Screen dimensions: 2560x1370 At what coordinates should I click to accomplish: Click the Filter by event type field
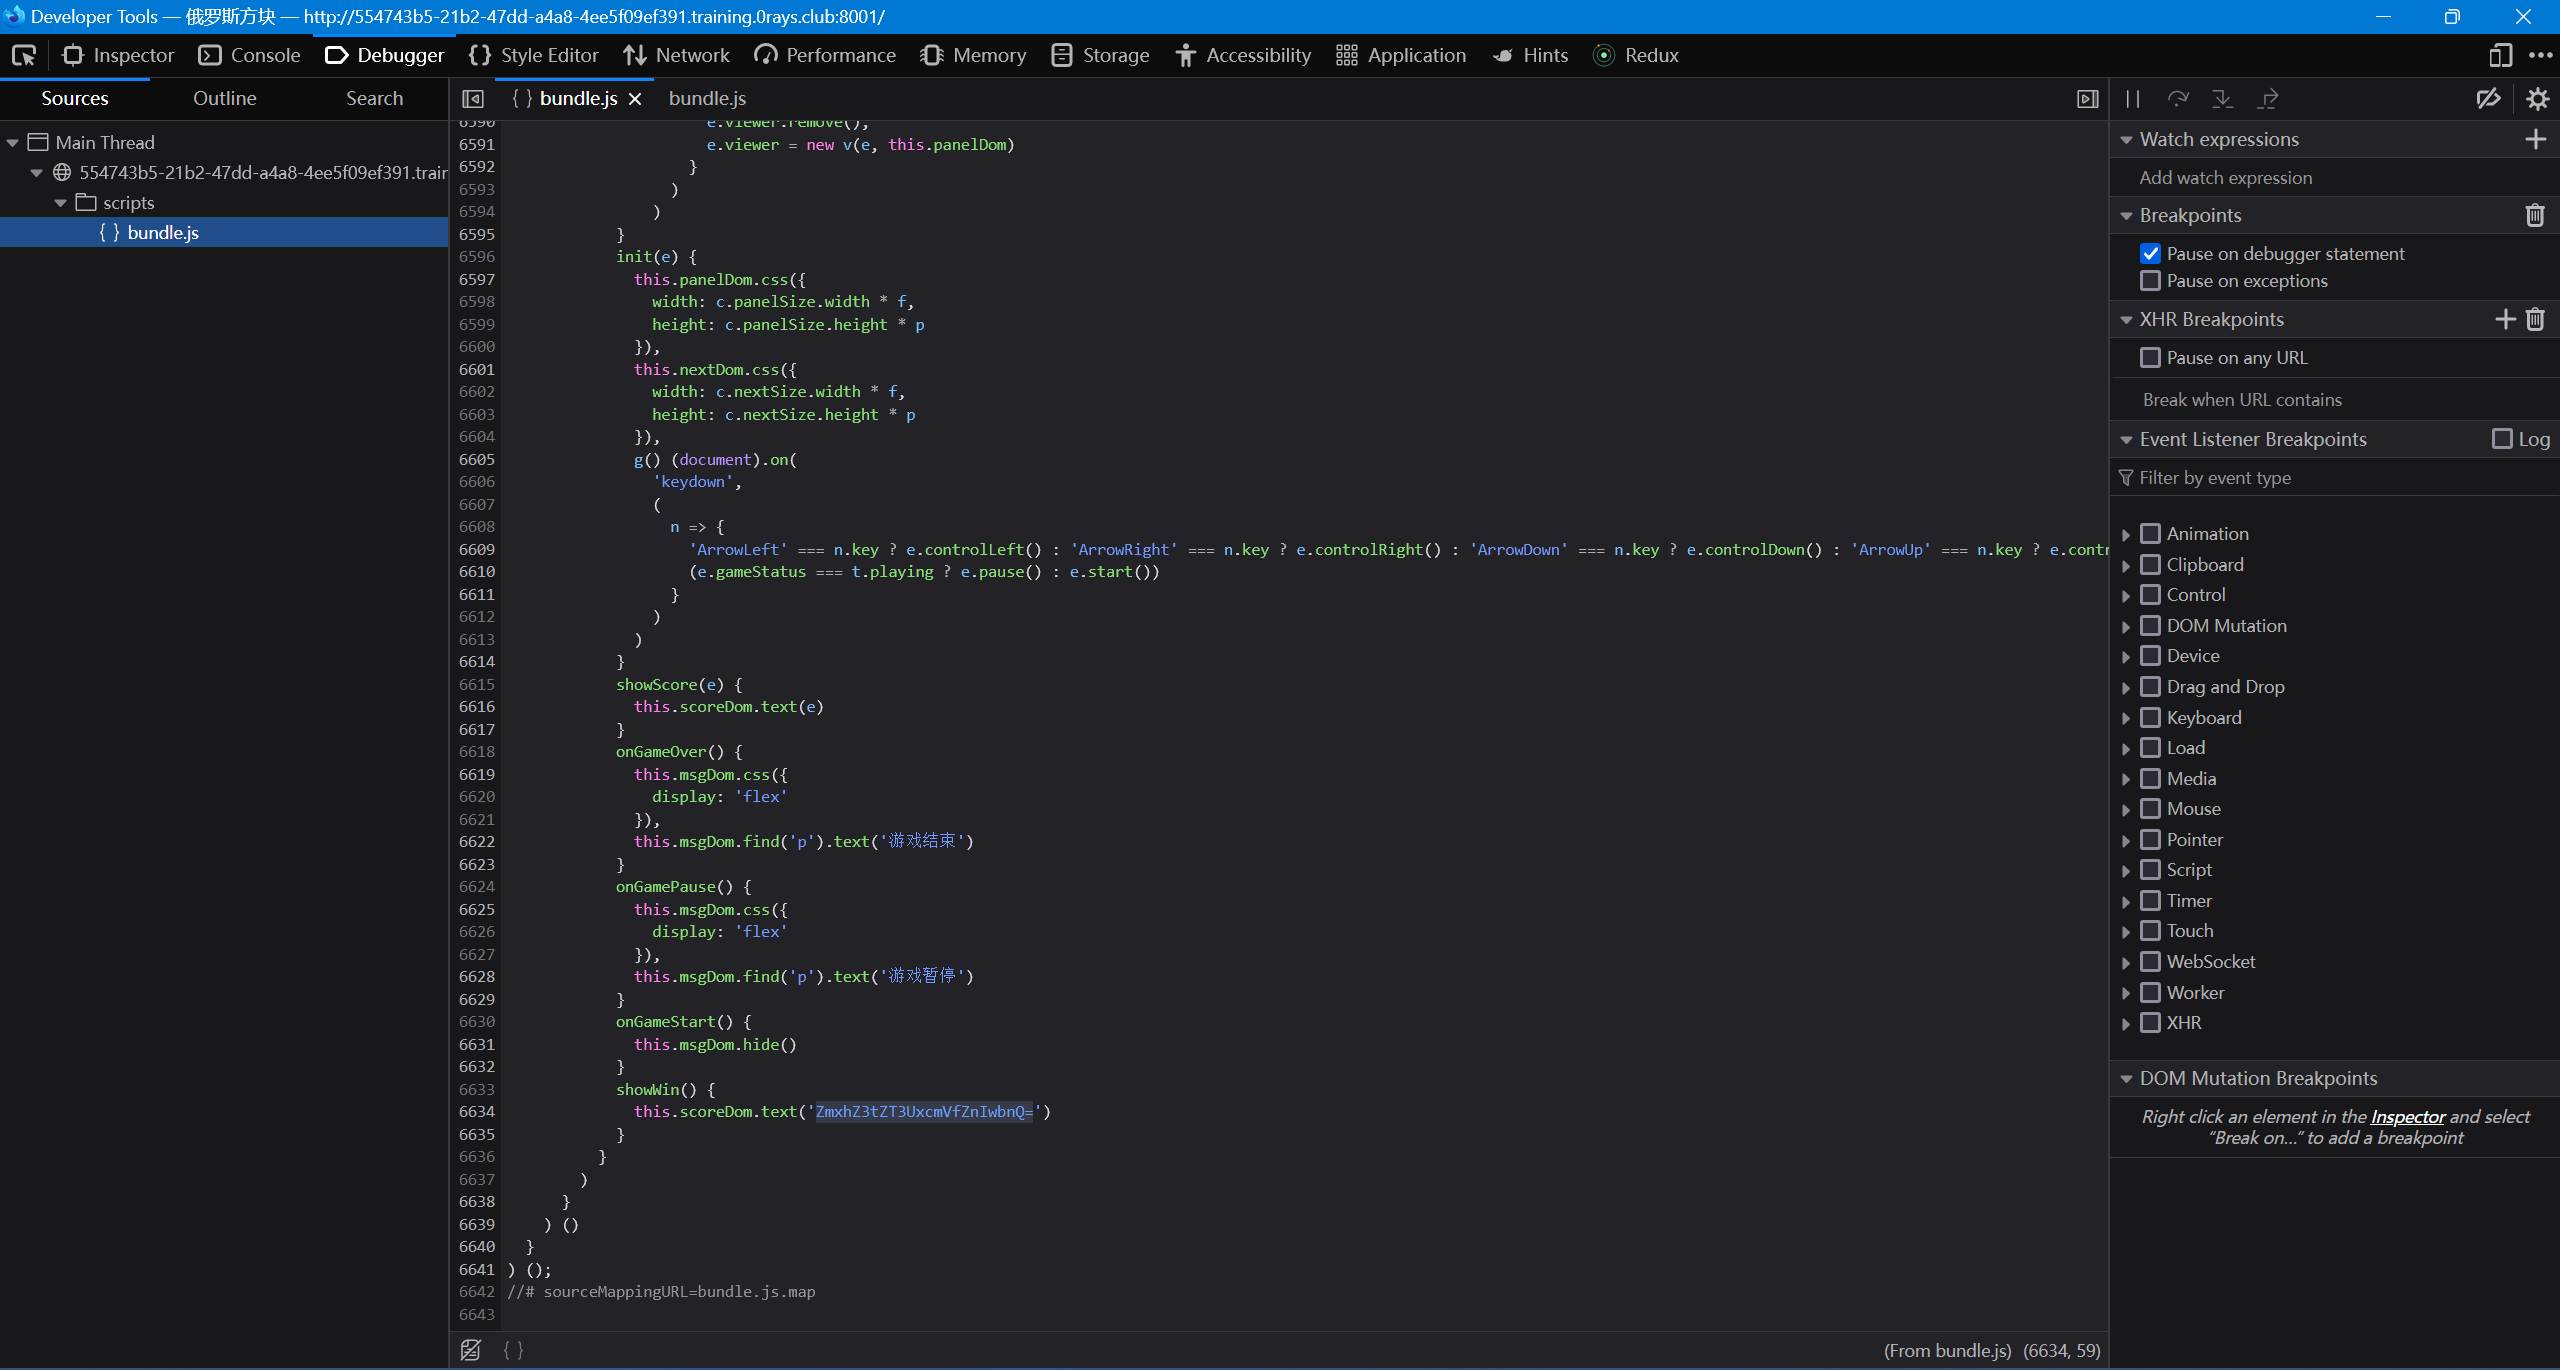[2330, 478]
